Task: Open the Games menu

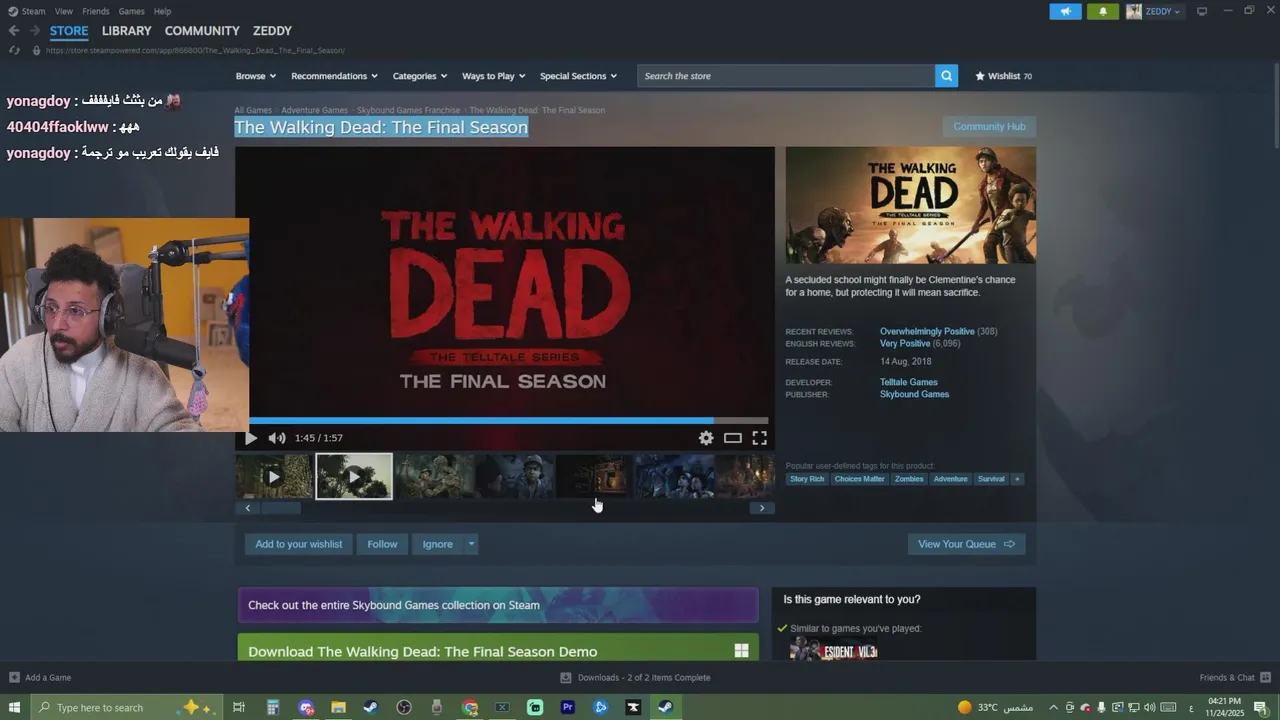Action: 131,11
